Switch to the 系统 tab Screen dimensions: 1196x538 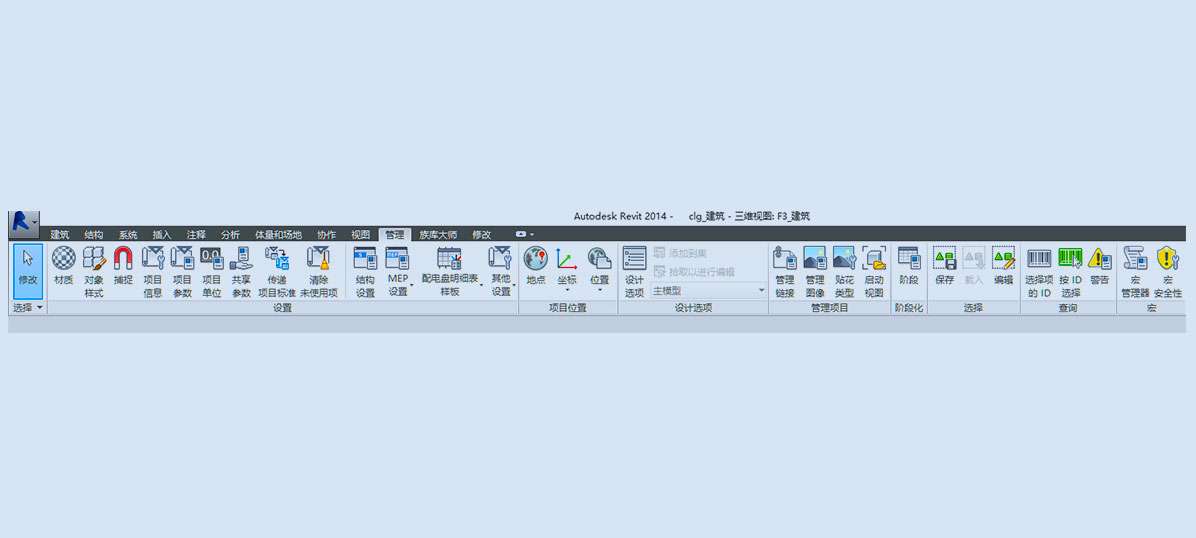[x=128, y=235]
